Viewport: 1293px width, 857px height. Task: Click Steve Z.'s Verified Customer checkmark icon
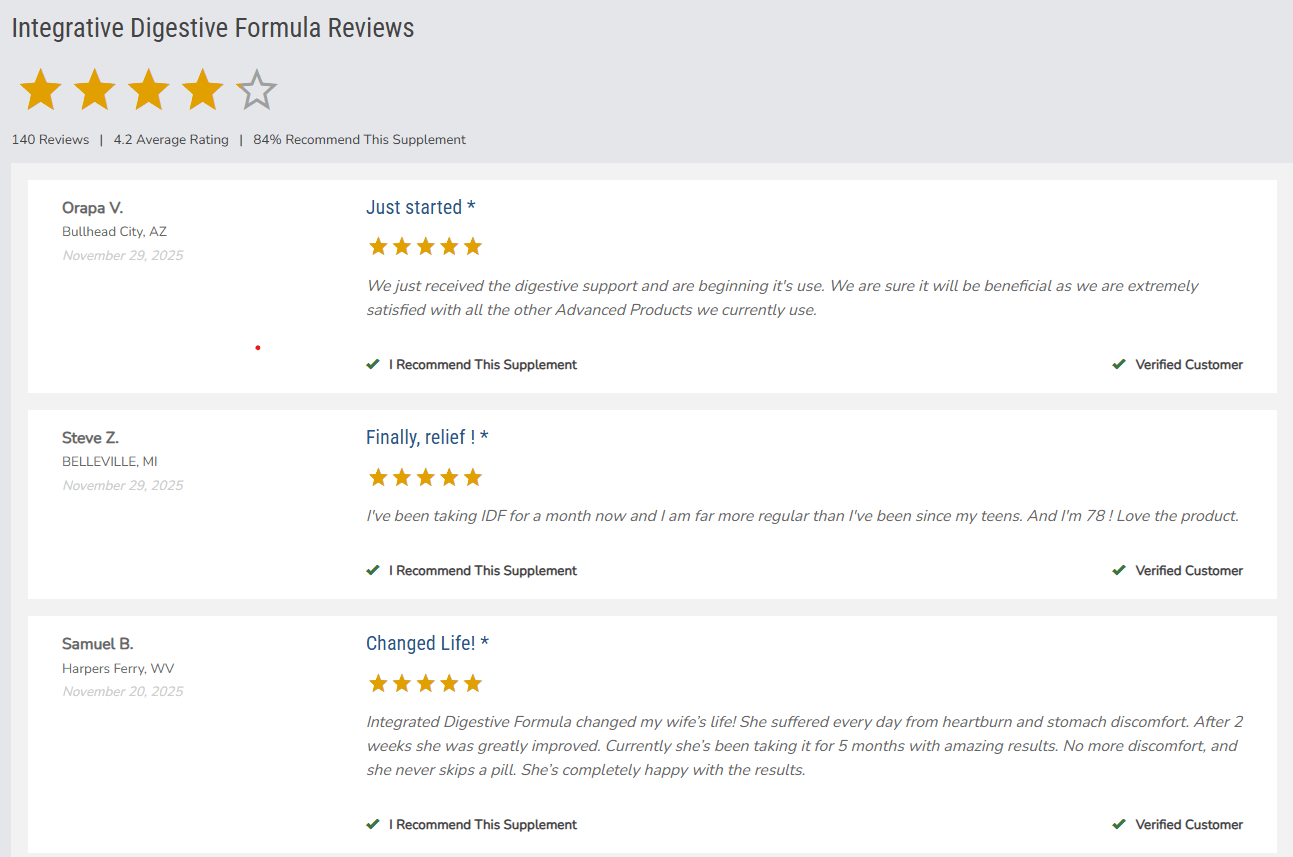click(1119, 571)
